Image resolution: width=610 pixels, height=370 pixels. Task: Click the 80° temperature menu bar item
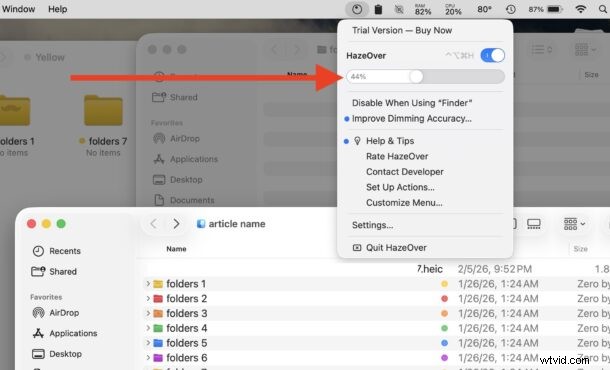(x=484, y=9)
